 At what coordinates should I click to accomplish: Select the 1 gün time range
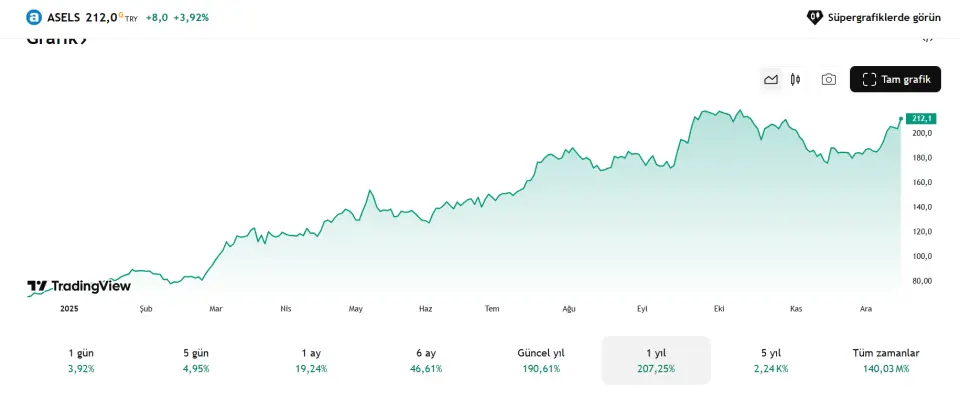pos(80,360)
